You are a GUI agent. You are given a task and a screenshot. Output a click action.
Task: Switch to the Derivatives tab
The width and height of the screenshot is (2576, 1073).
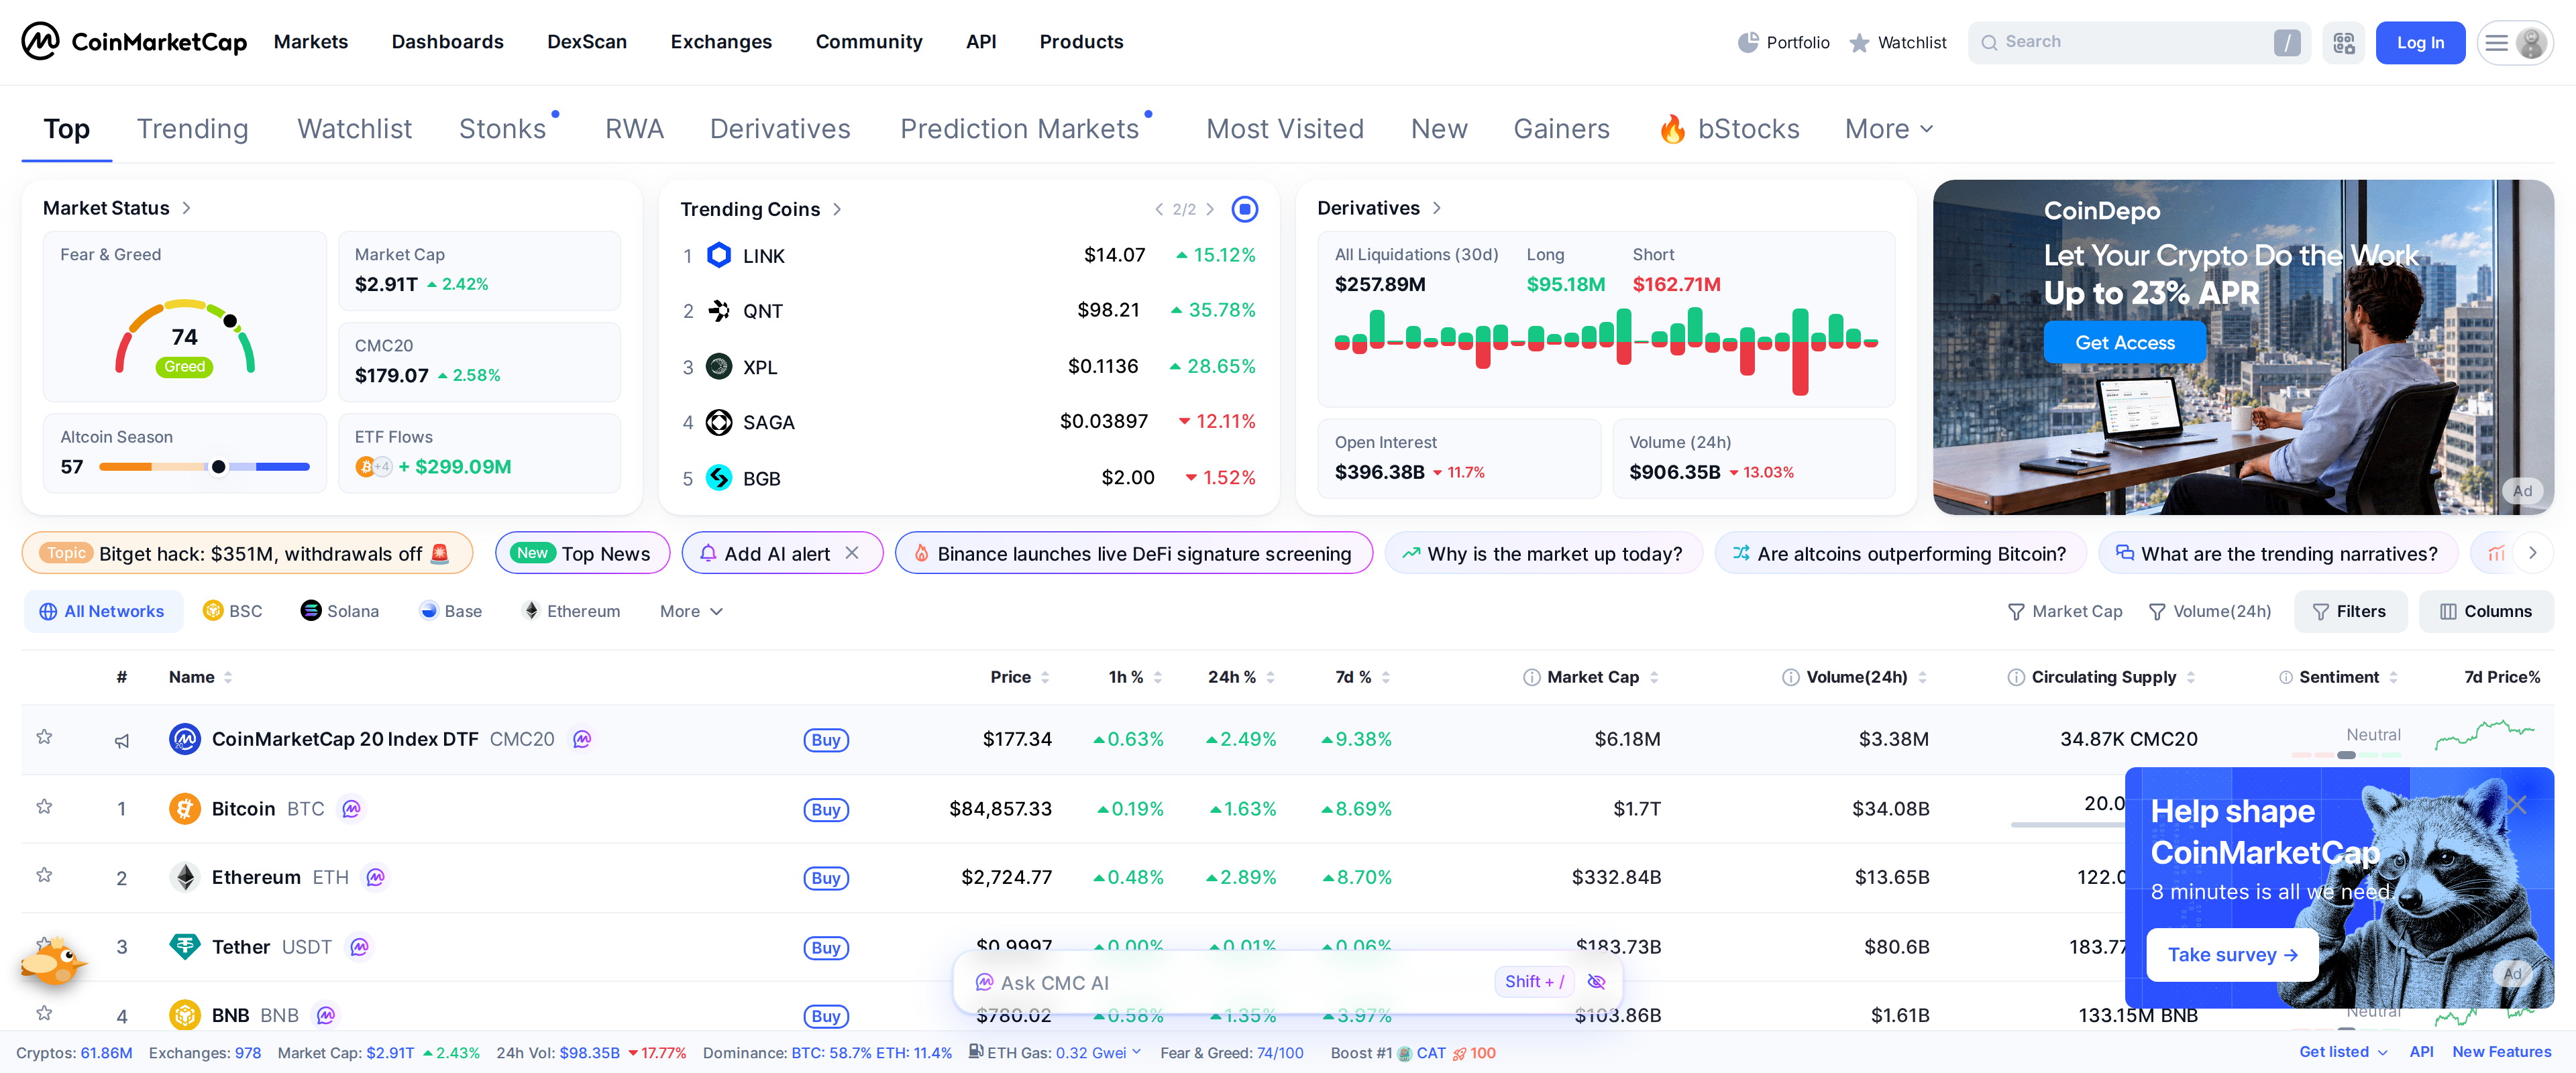(x=780, y=129)
